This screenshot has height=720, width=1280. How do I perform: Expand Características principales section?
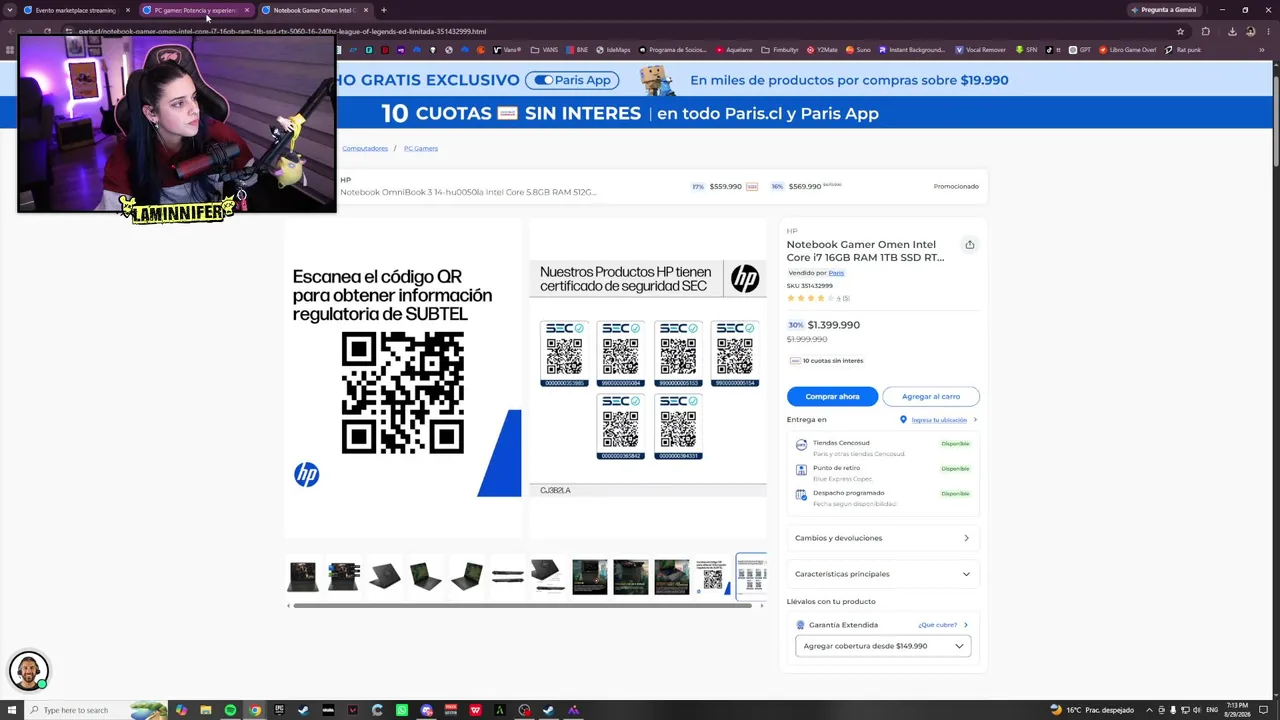click(x=882, y=574)
